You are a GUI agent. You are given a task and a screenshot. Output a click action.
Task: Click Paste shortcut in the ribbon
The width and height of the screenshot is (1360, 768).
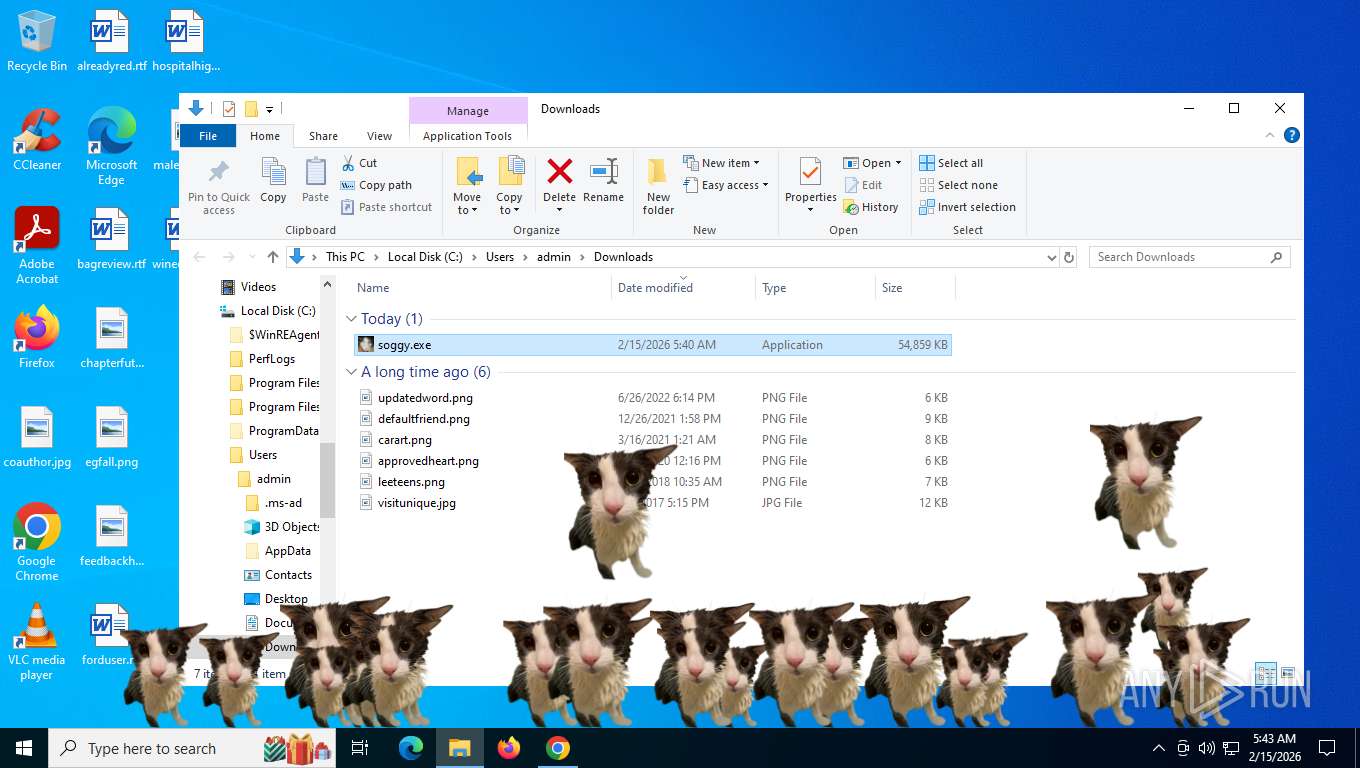click(386, 207)
